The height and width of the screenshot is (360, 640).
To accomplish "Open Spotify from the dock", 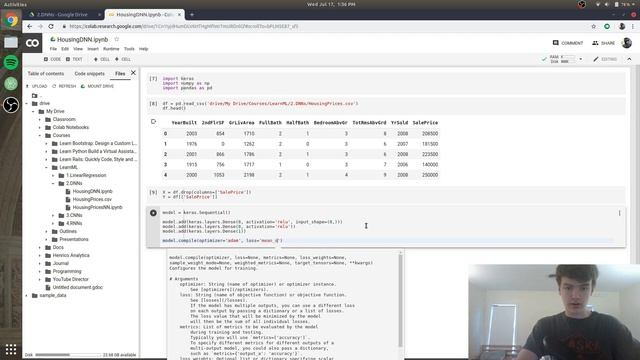I will pos(11,62).
